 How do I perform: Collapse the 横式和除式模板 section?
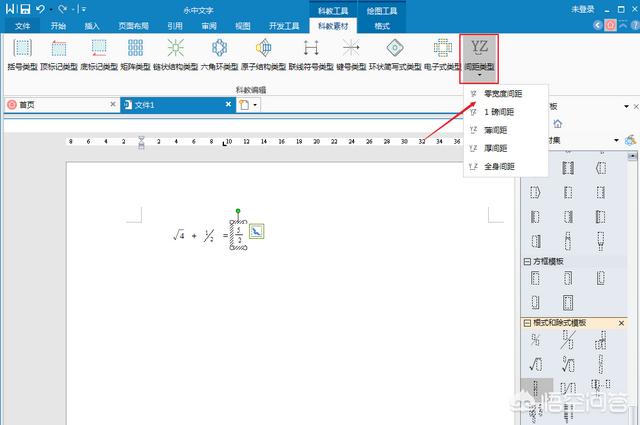[527, 323]
